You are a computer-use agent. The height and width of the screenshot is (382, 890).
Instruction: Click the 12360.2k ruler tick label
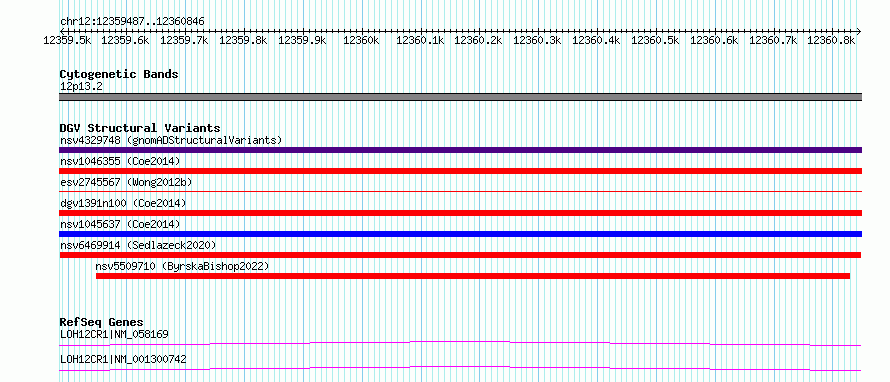coord(478,40)
